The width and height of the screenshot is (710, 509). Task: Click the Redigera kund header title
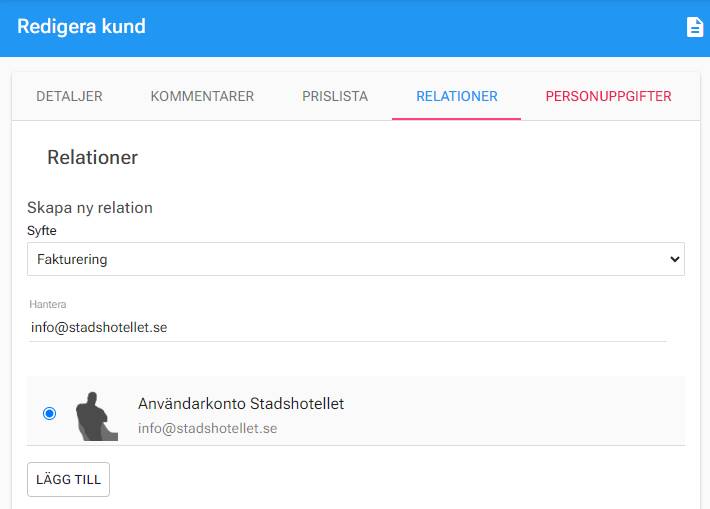[82, 27]
